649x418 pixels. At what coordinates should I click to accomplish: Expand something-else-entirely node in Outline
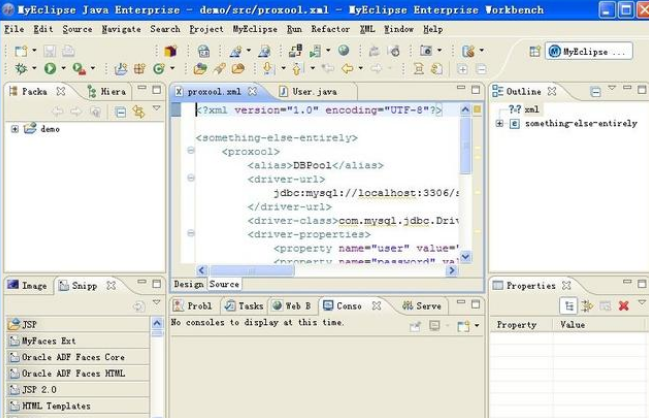coord(499,123)
